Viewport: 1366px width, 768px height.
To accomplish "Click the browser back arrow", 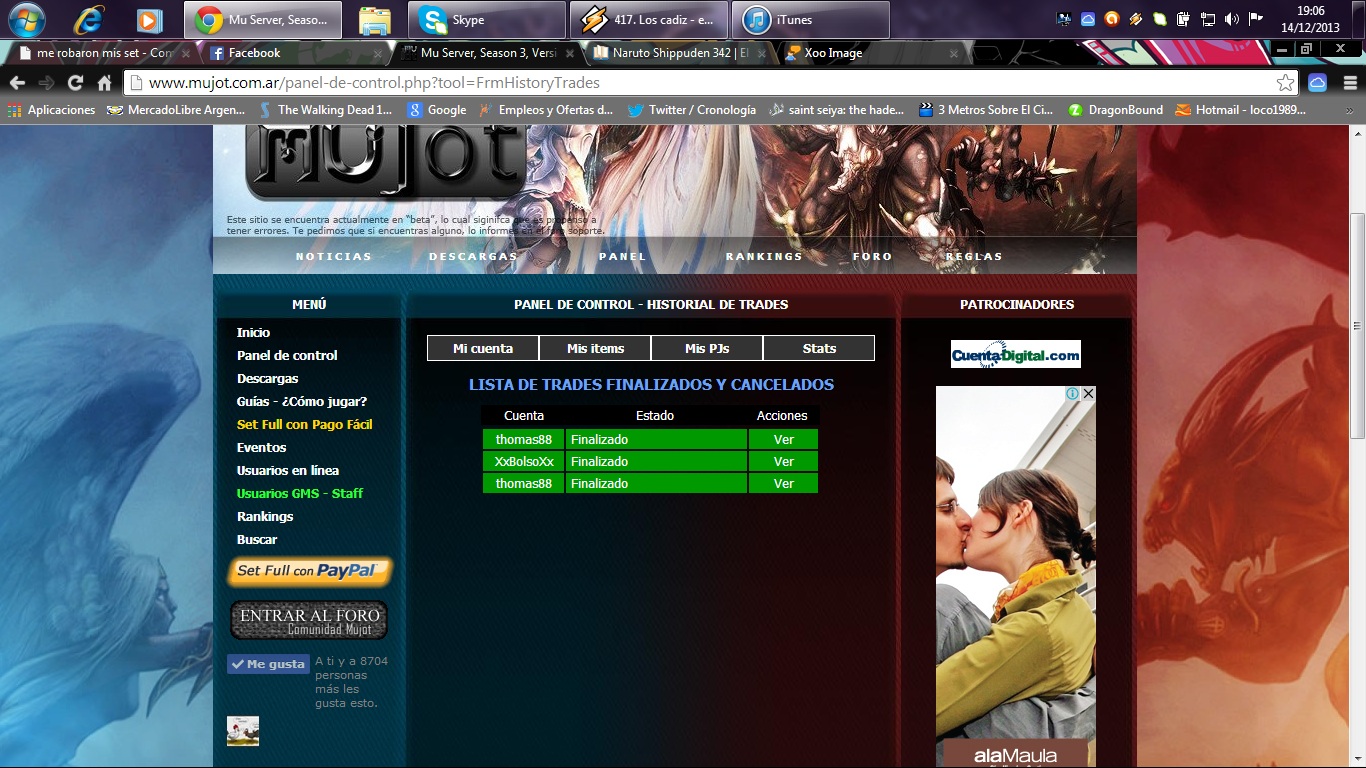I will [x=17, y=83].
